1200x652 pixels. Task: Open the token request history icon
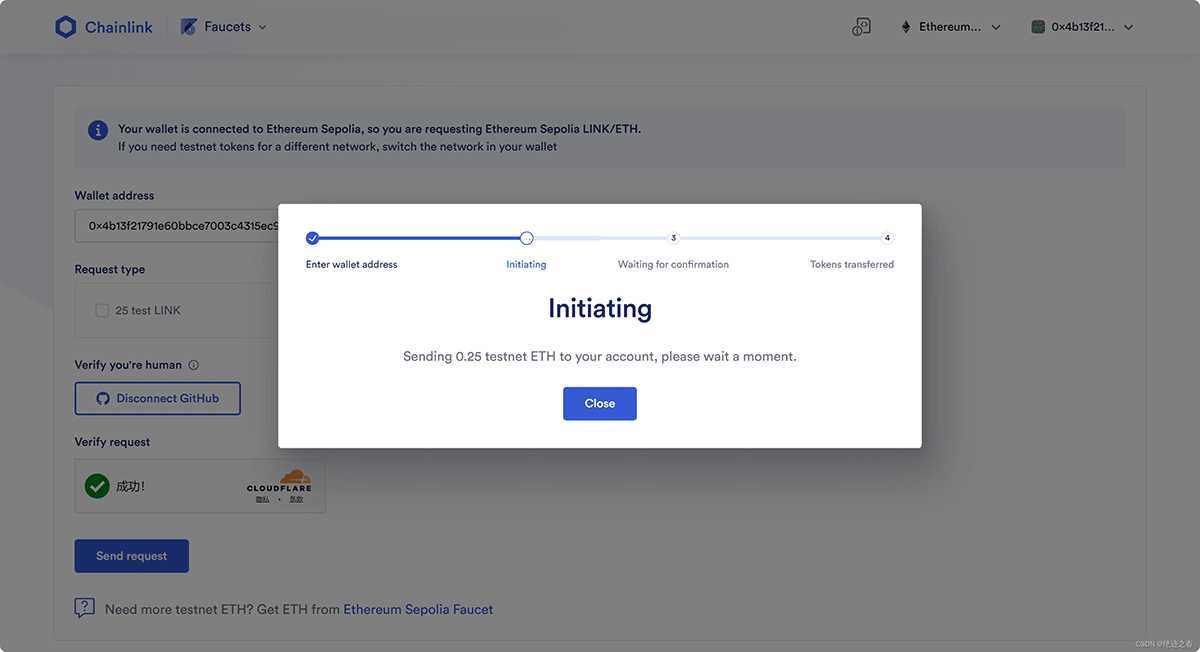pyautogui.click(x=861, y=27)
